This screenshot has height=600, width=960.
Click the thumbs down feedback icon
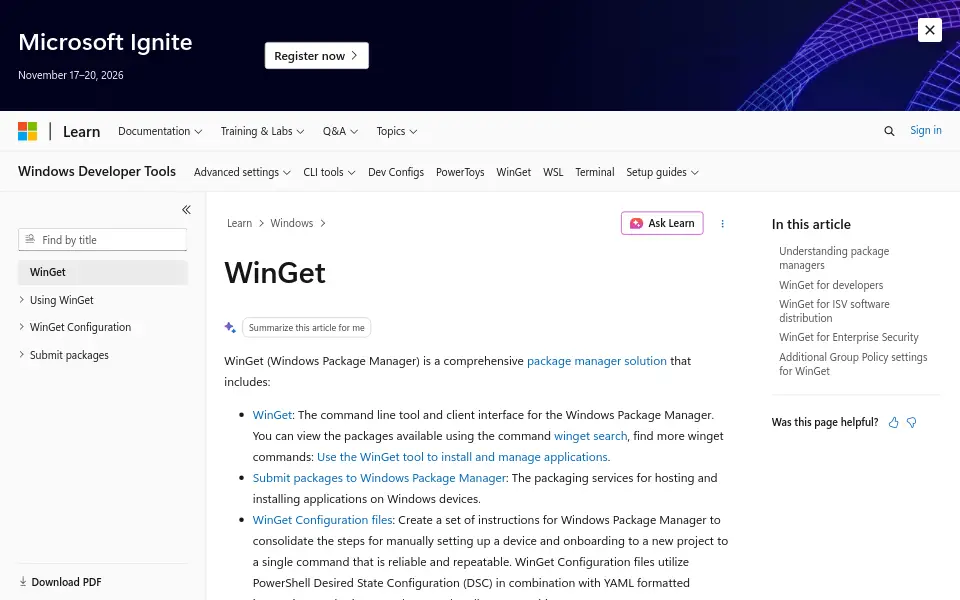[912, 422]
